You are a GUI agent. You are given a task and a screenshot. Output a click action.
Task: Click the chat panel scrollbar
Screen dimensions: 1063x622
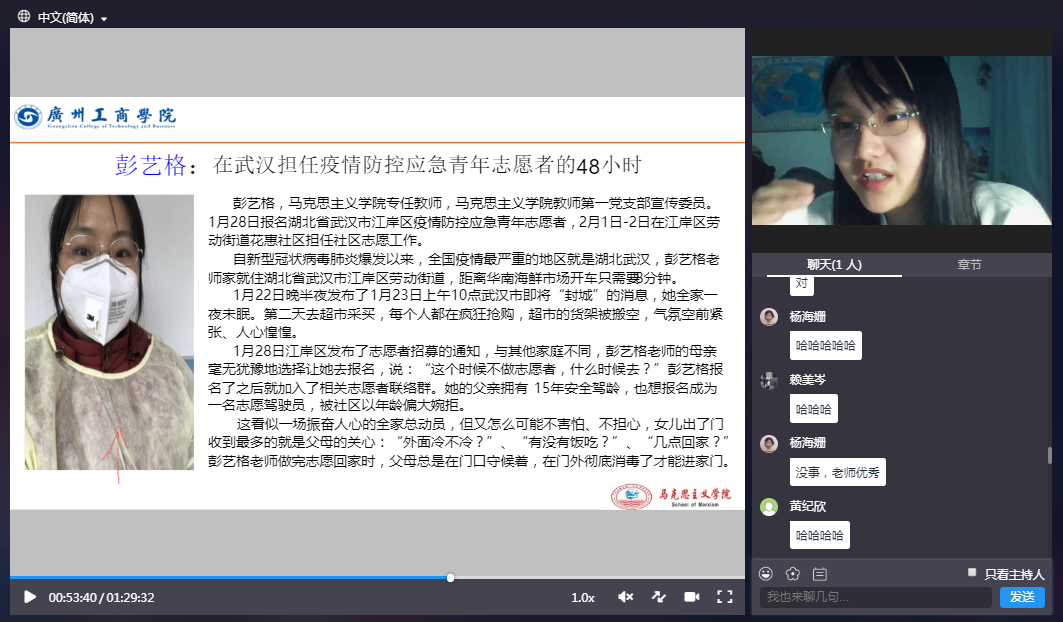(x=1049, y=455)
